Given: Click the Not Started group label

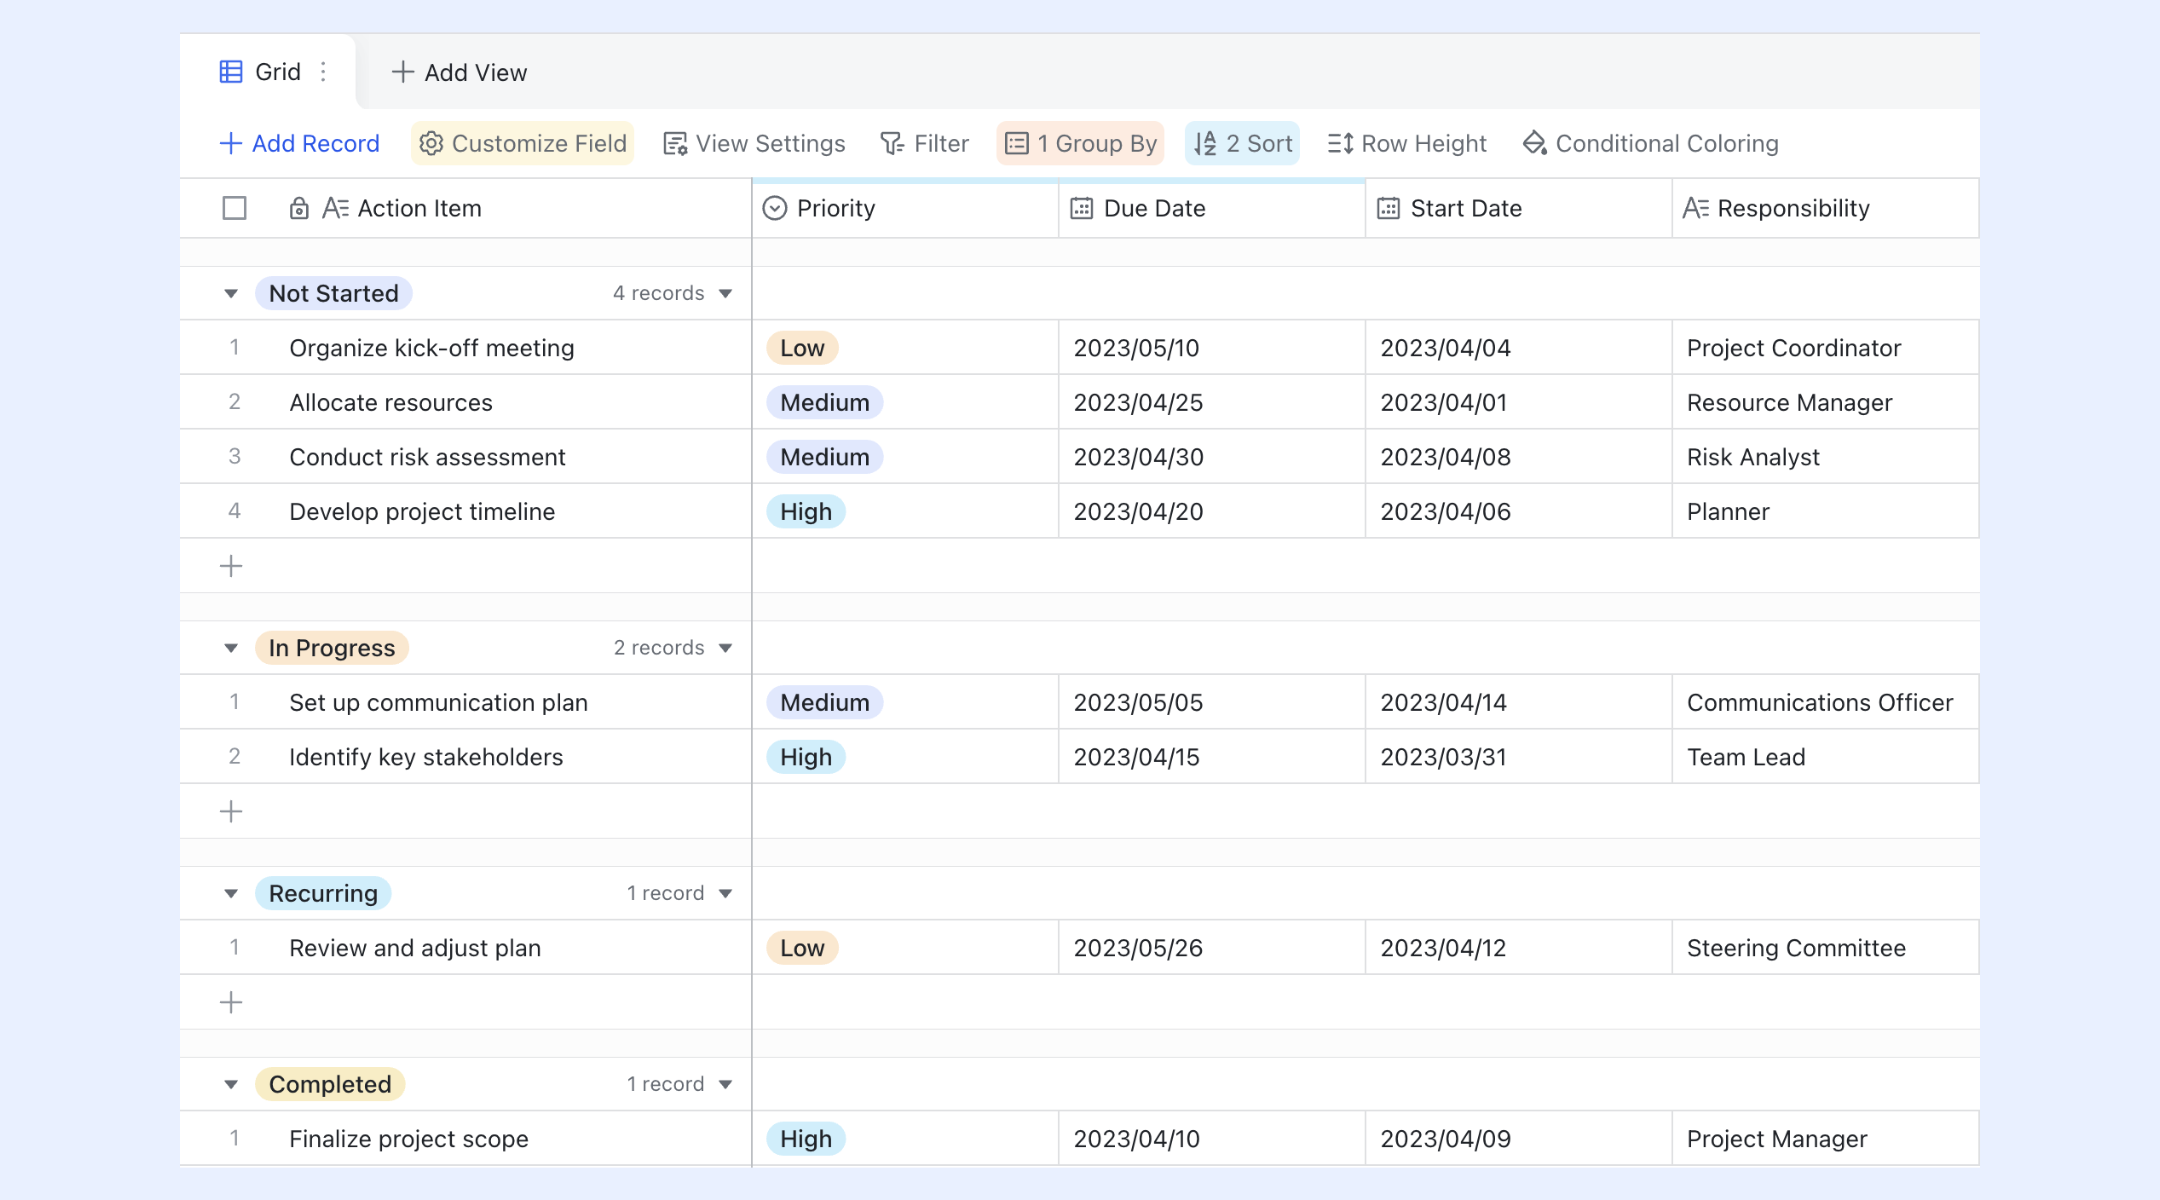Looking at the screenshot, I should 334,293.
